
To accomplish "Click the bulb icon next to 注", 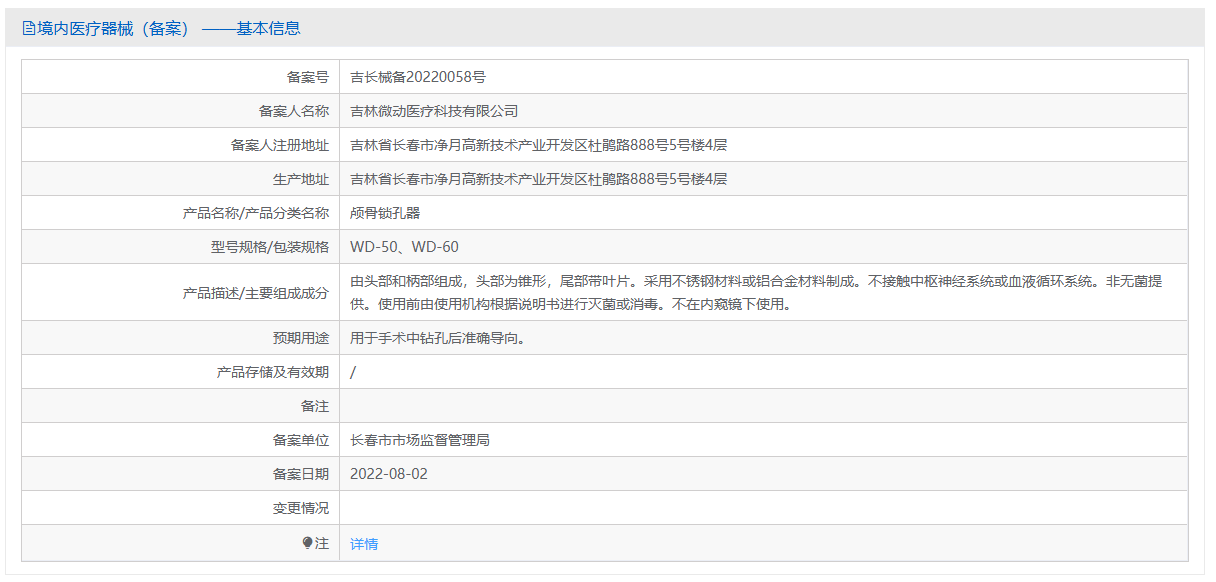I will [308, 543].
